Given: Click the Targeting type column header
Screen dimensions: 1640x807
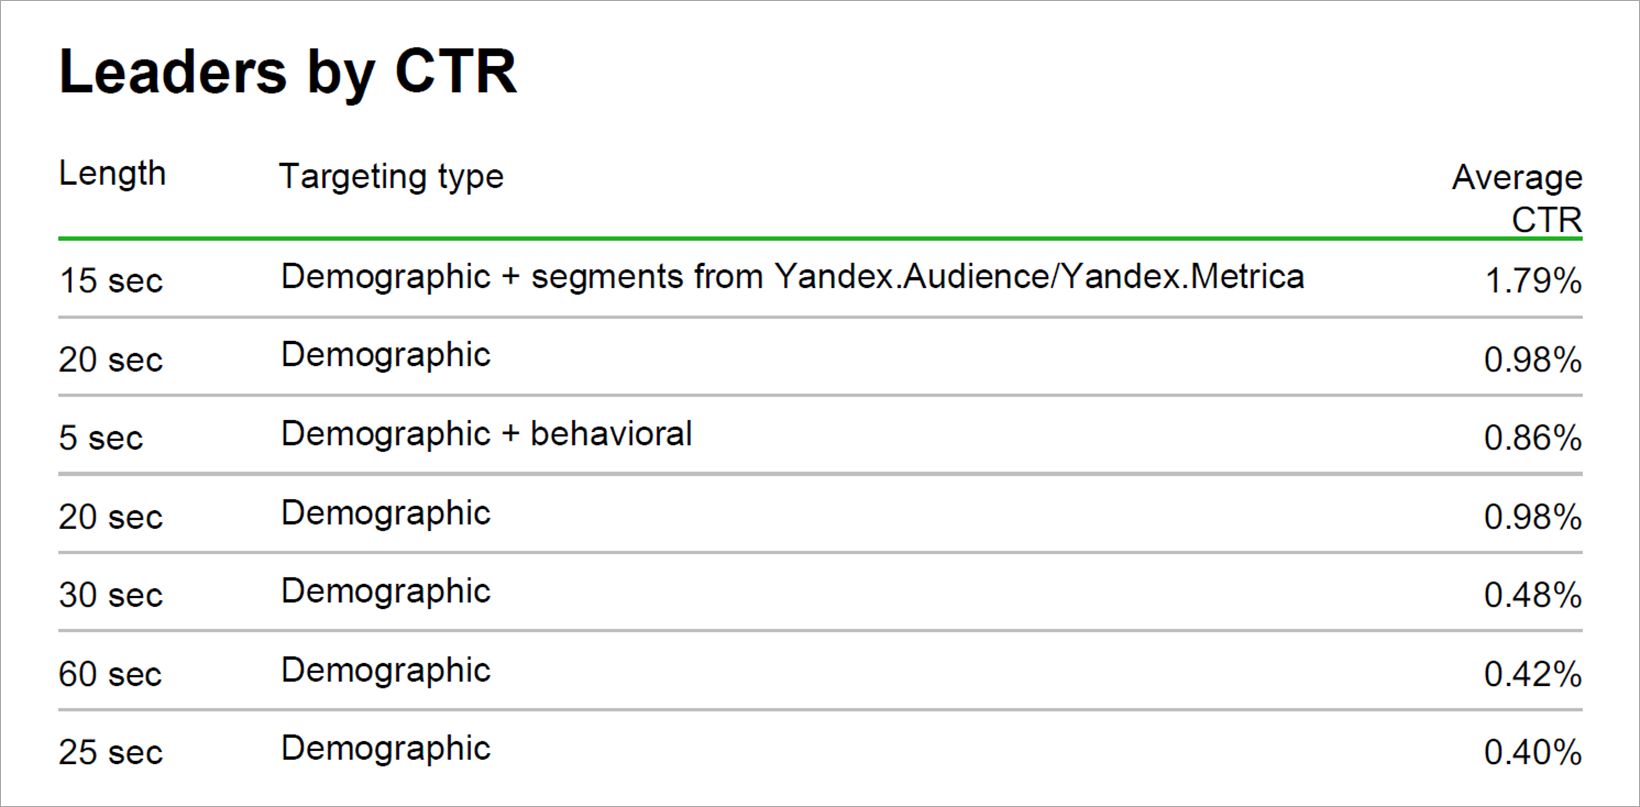Looking at the screenshot, I should point(391,176).
